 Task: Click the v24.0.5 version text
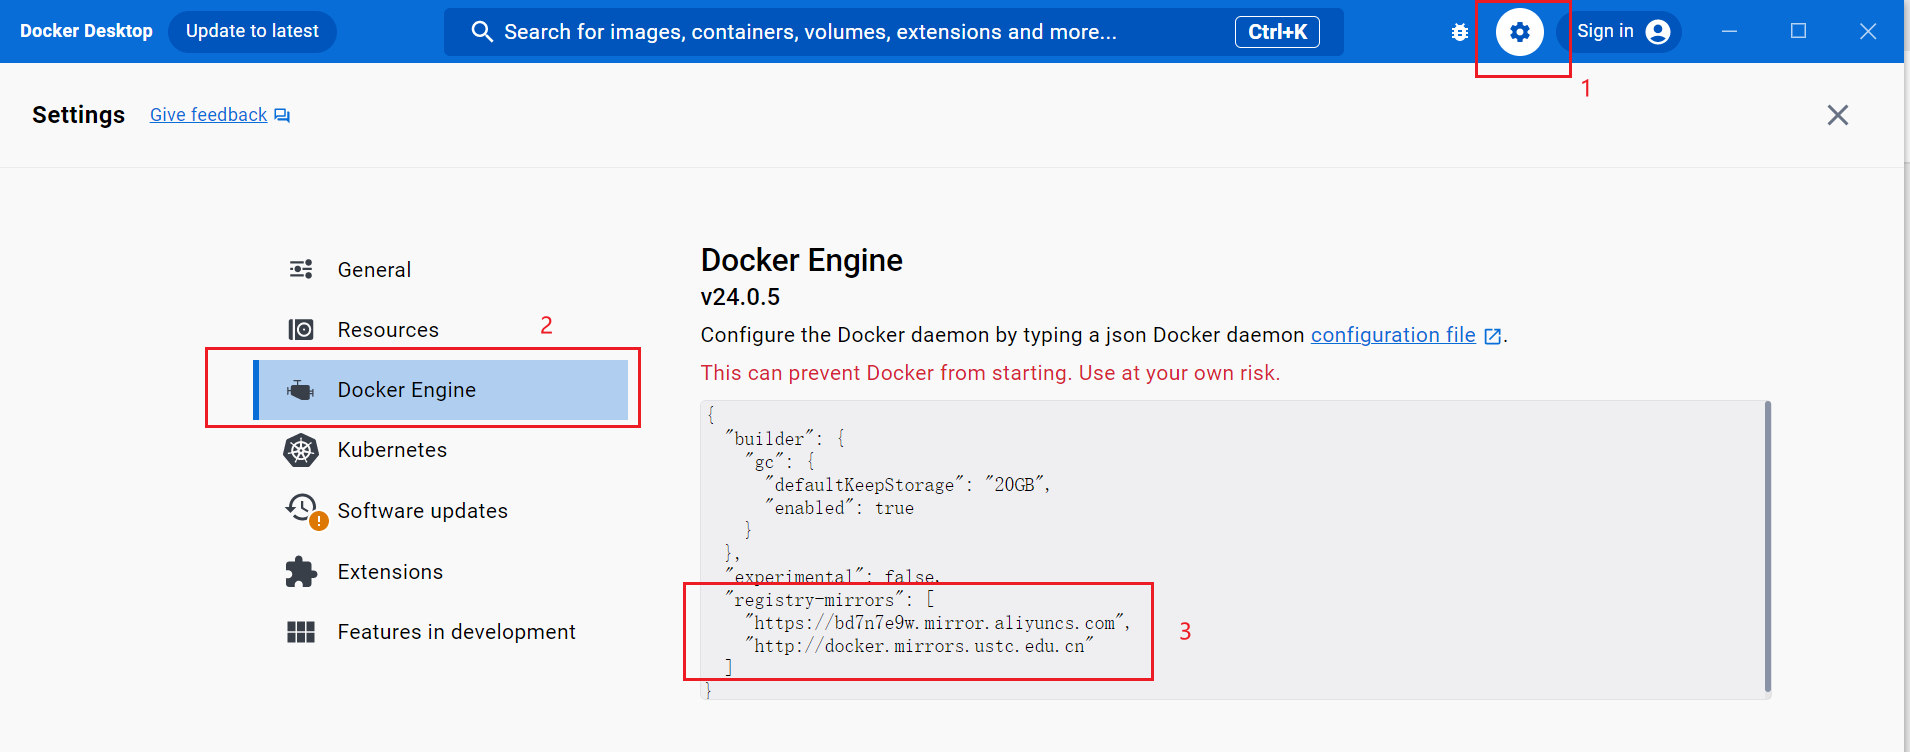[x=740, y=297]
